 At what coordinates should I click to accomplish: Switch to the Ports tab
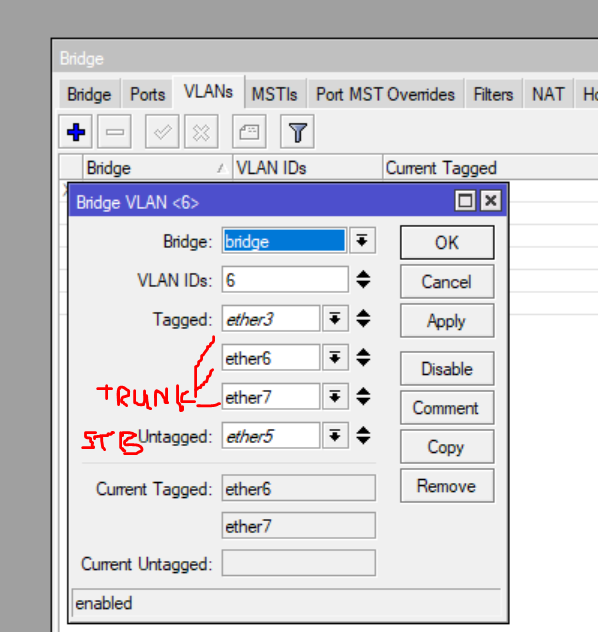pyautogui.click(x=147, y=95)
